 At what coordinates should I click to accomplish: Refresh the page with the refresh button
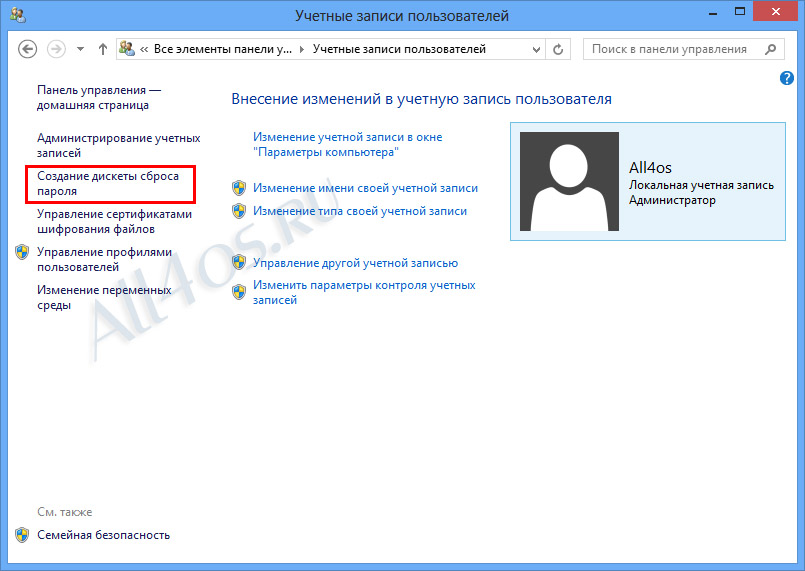coord(558,49)
